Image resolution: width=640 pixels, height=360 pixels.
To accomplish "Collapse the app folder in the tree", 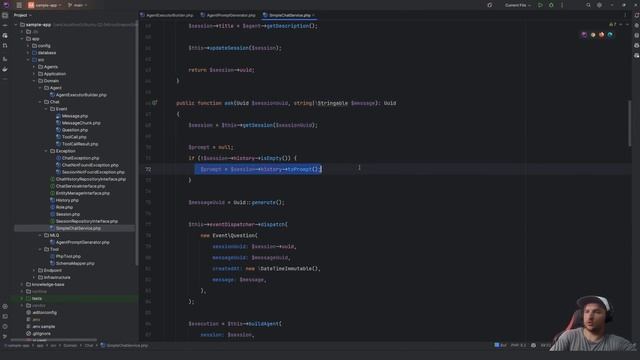I will 22,39.
